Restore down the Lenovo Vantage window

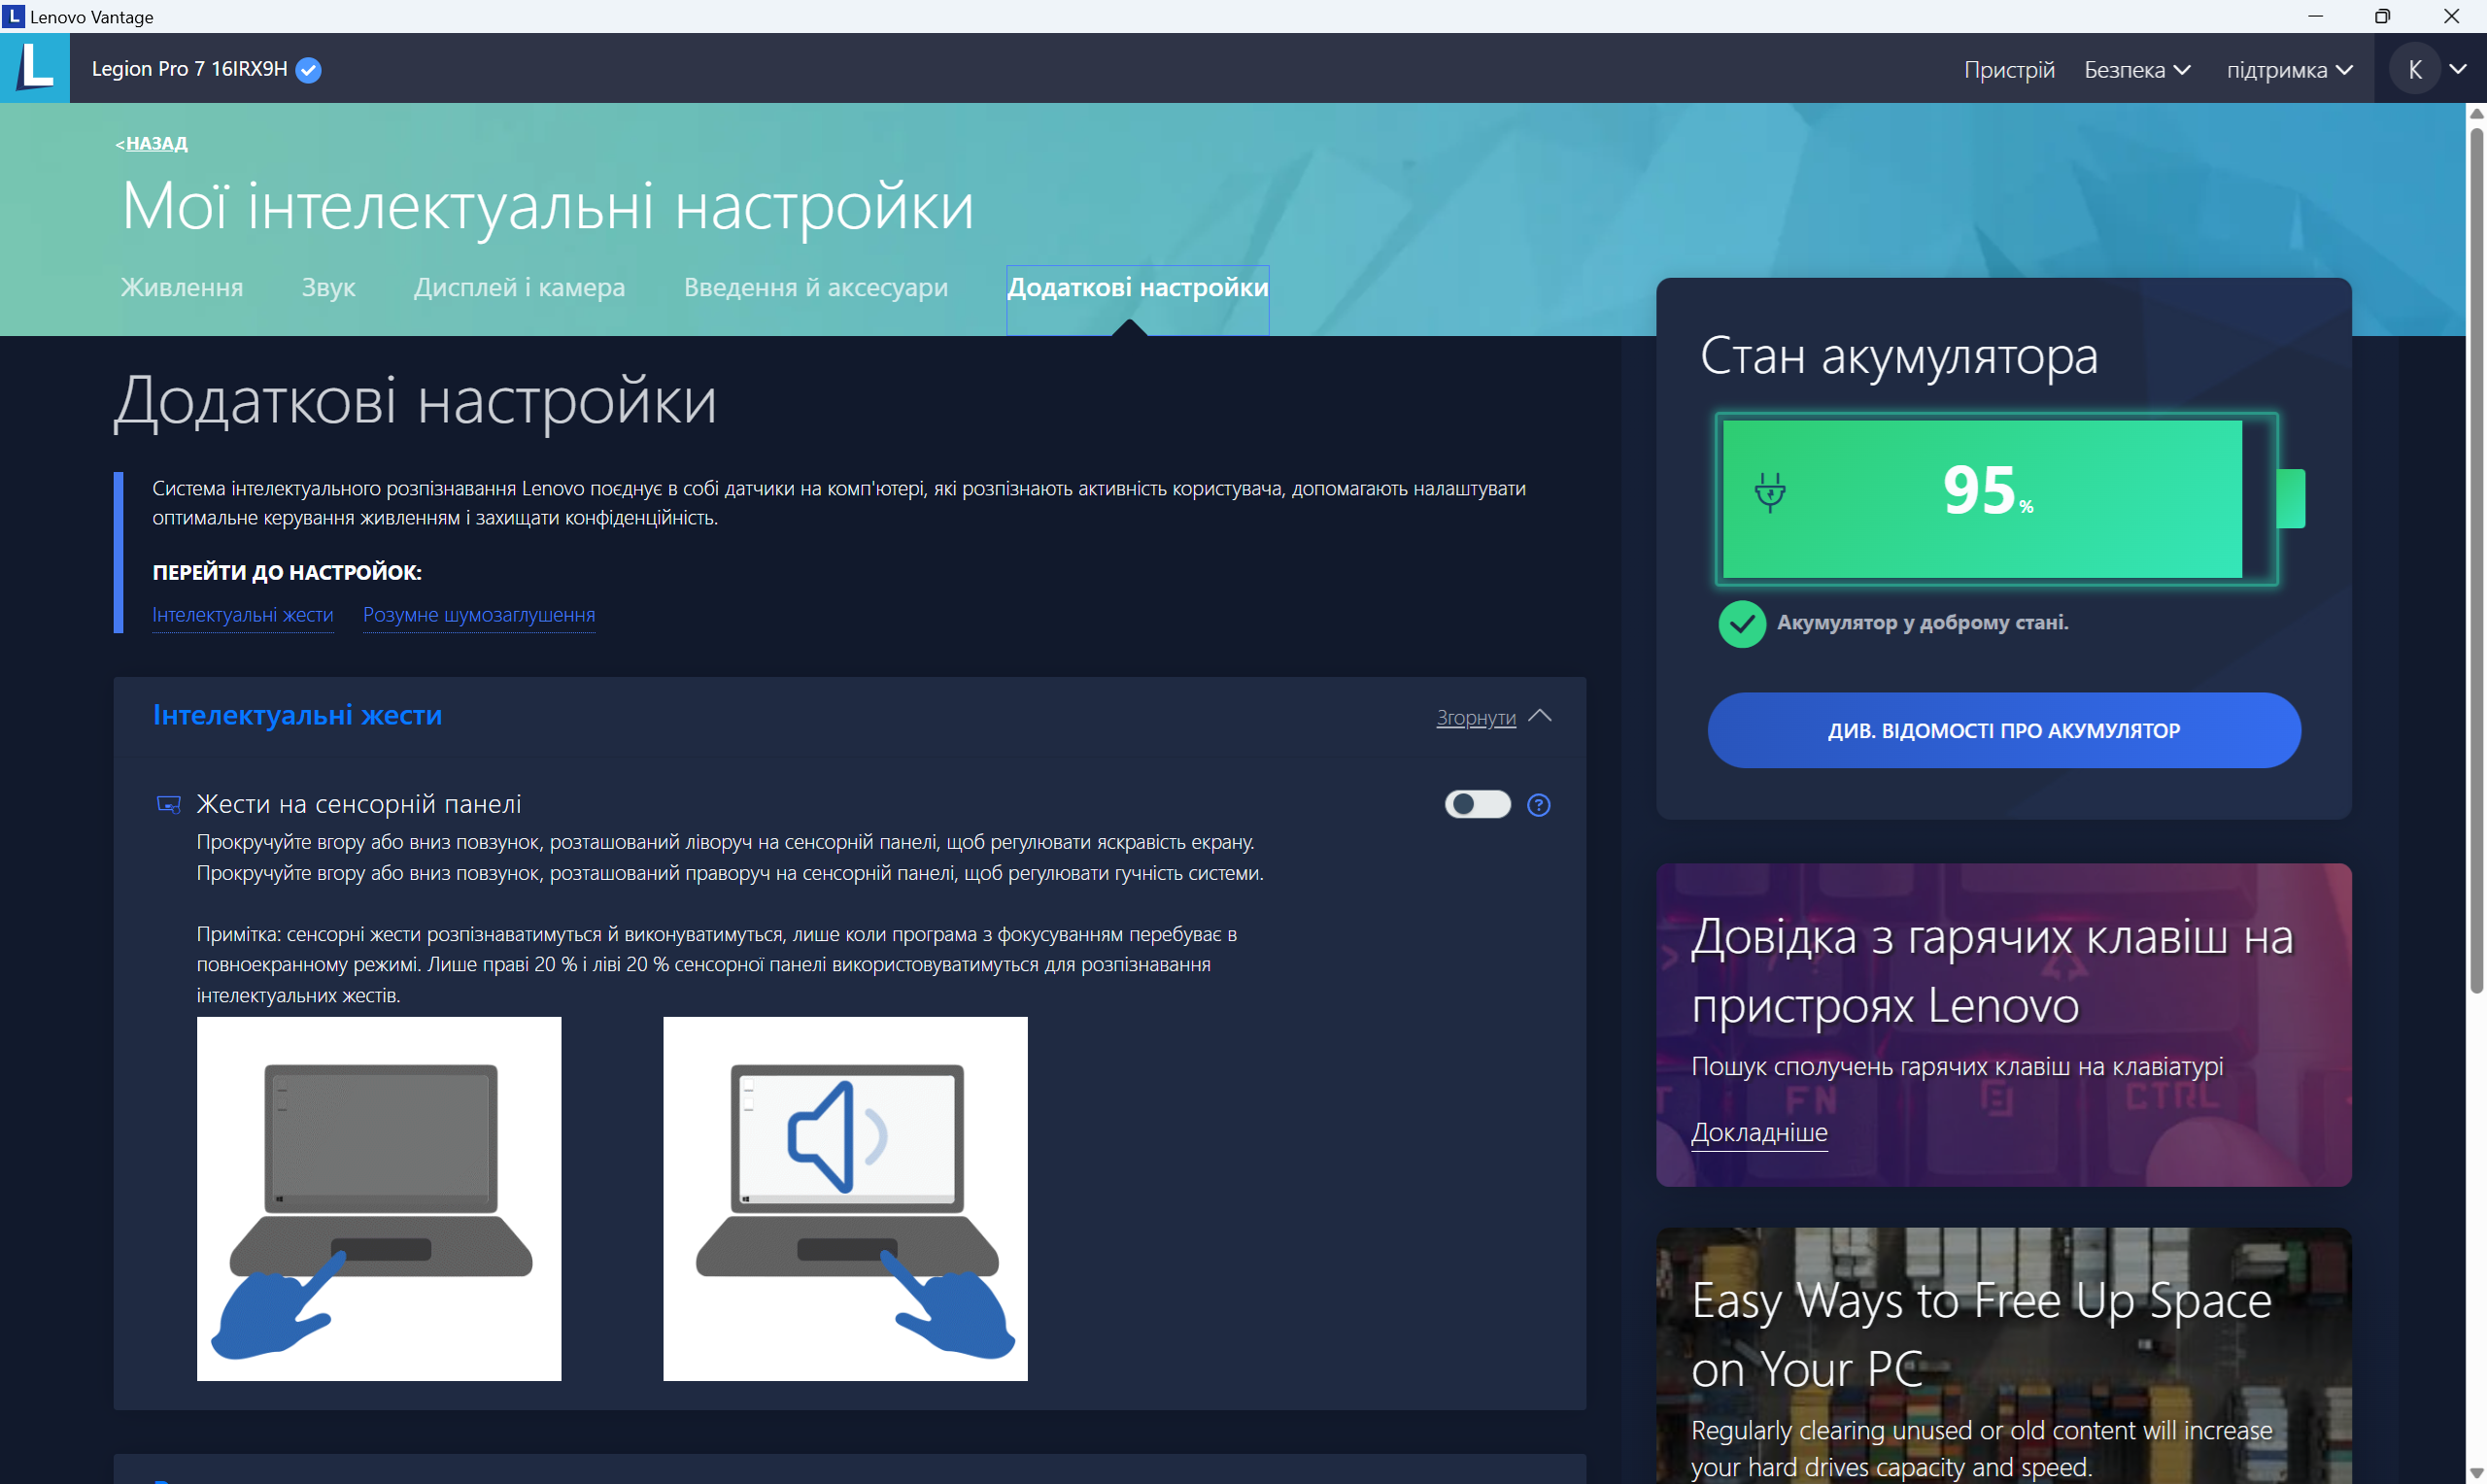coord(2383,16)
